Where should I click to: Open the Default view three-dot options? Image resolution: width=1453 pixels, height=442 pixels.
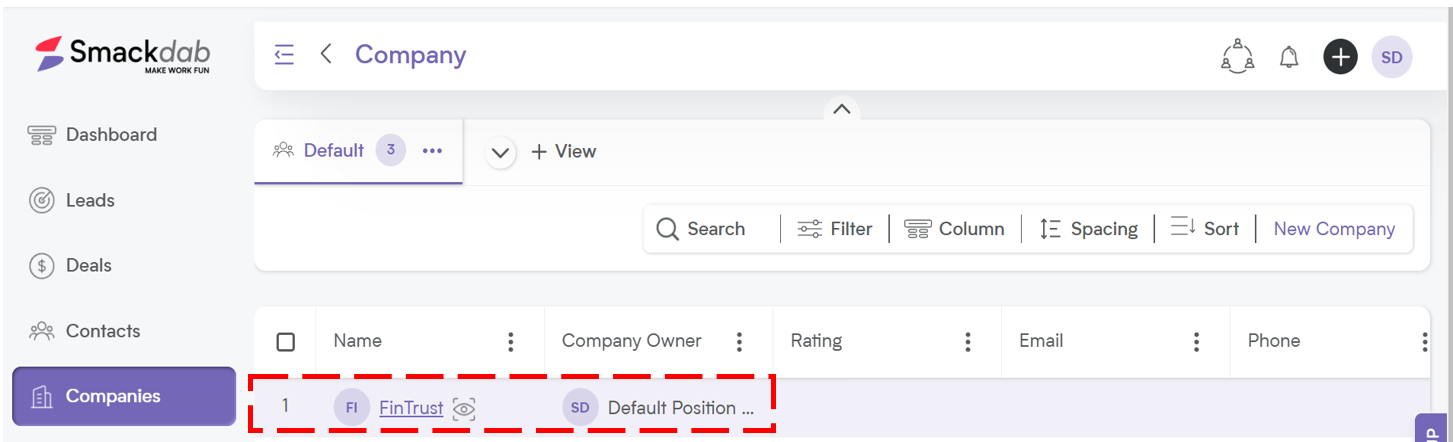tap(432, 151)
